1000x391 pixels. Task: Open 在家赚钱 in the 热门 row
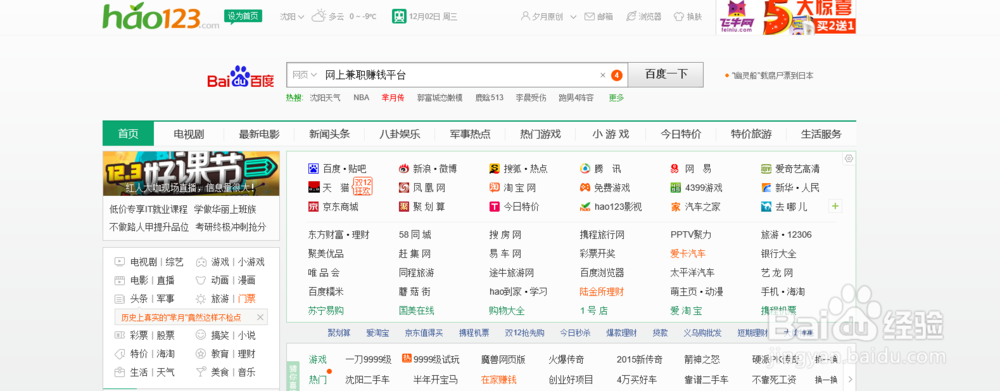tap(499, 380)
